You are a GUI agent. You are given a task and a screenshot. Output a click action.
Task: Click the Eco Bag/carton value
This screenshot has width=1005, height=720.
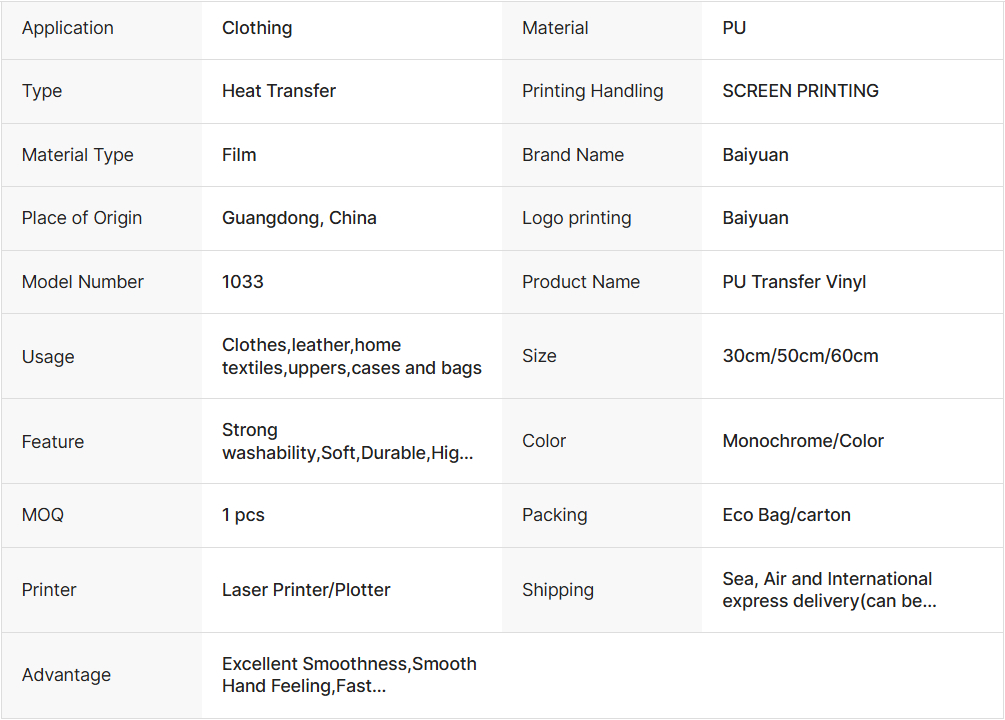click(x=786, y=515)
